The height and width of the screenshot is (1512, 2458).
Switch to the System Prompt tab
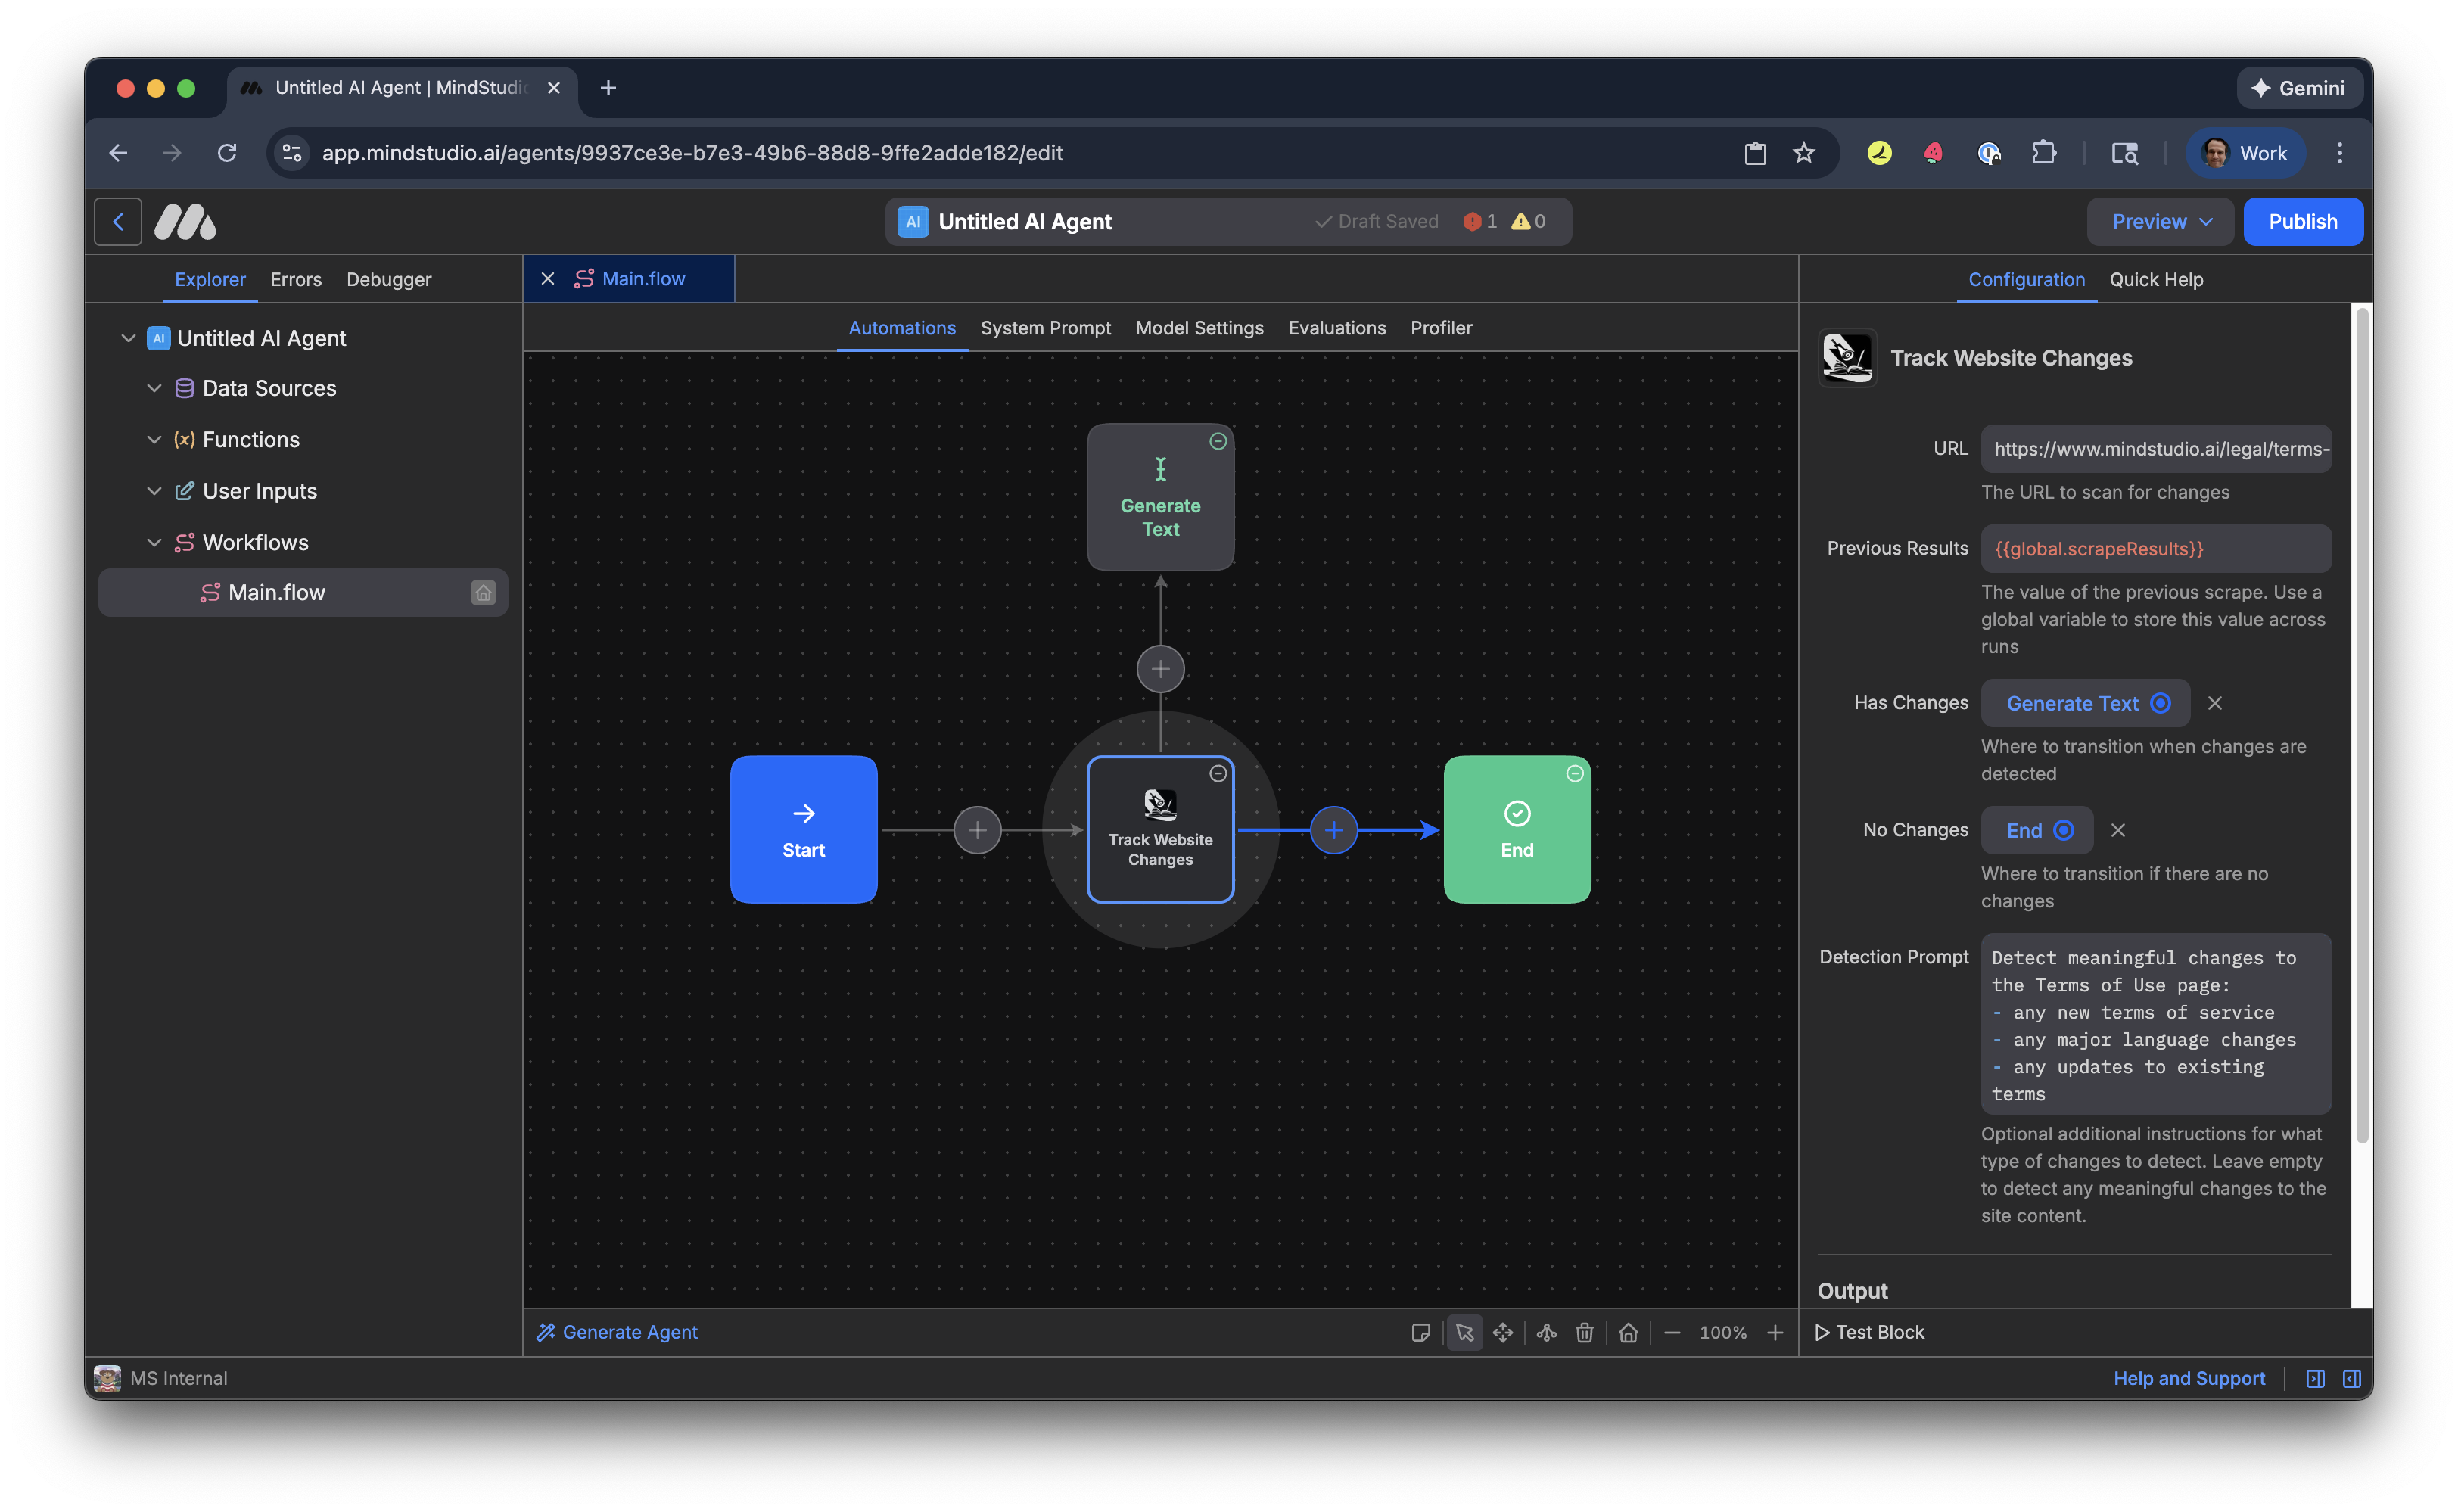point(1045,328)
